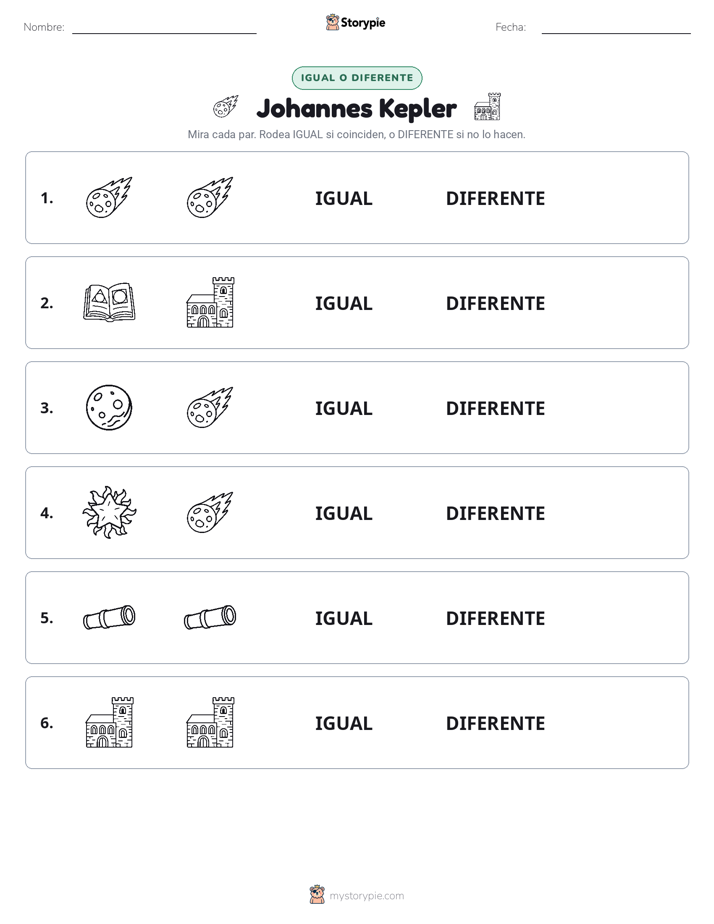
Task: Select DIFERENTE for question 3
Action: click(495, 408)
